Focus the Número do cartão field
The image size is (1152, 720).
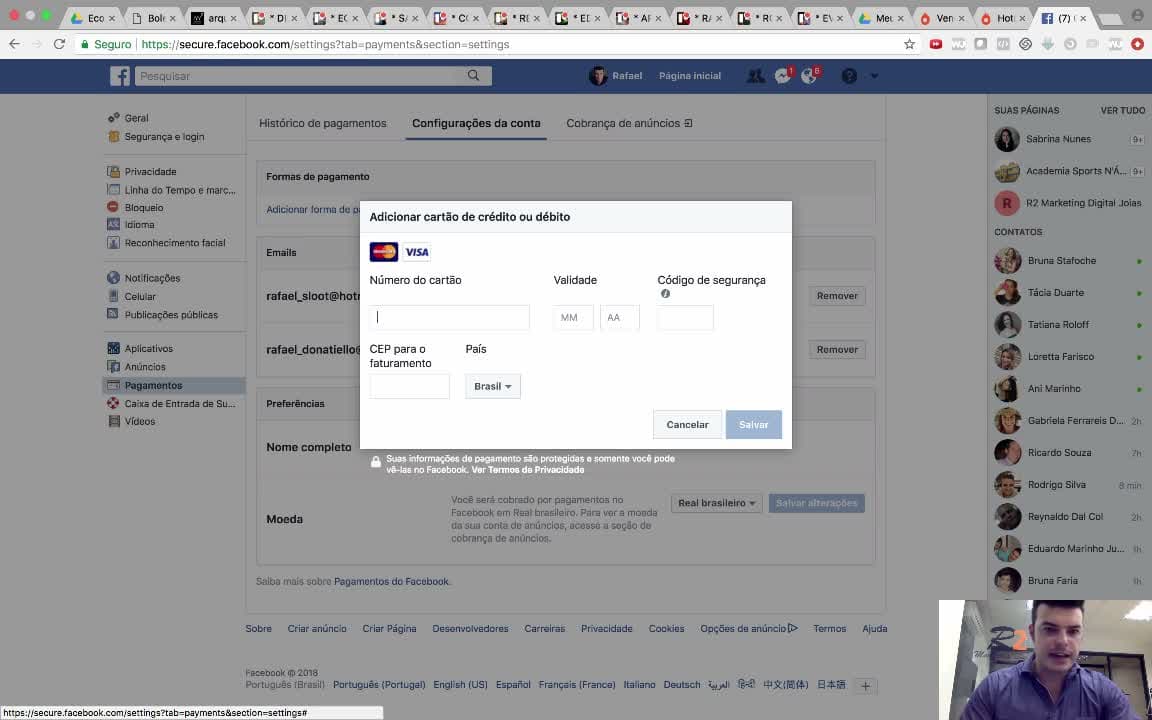449,317
